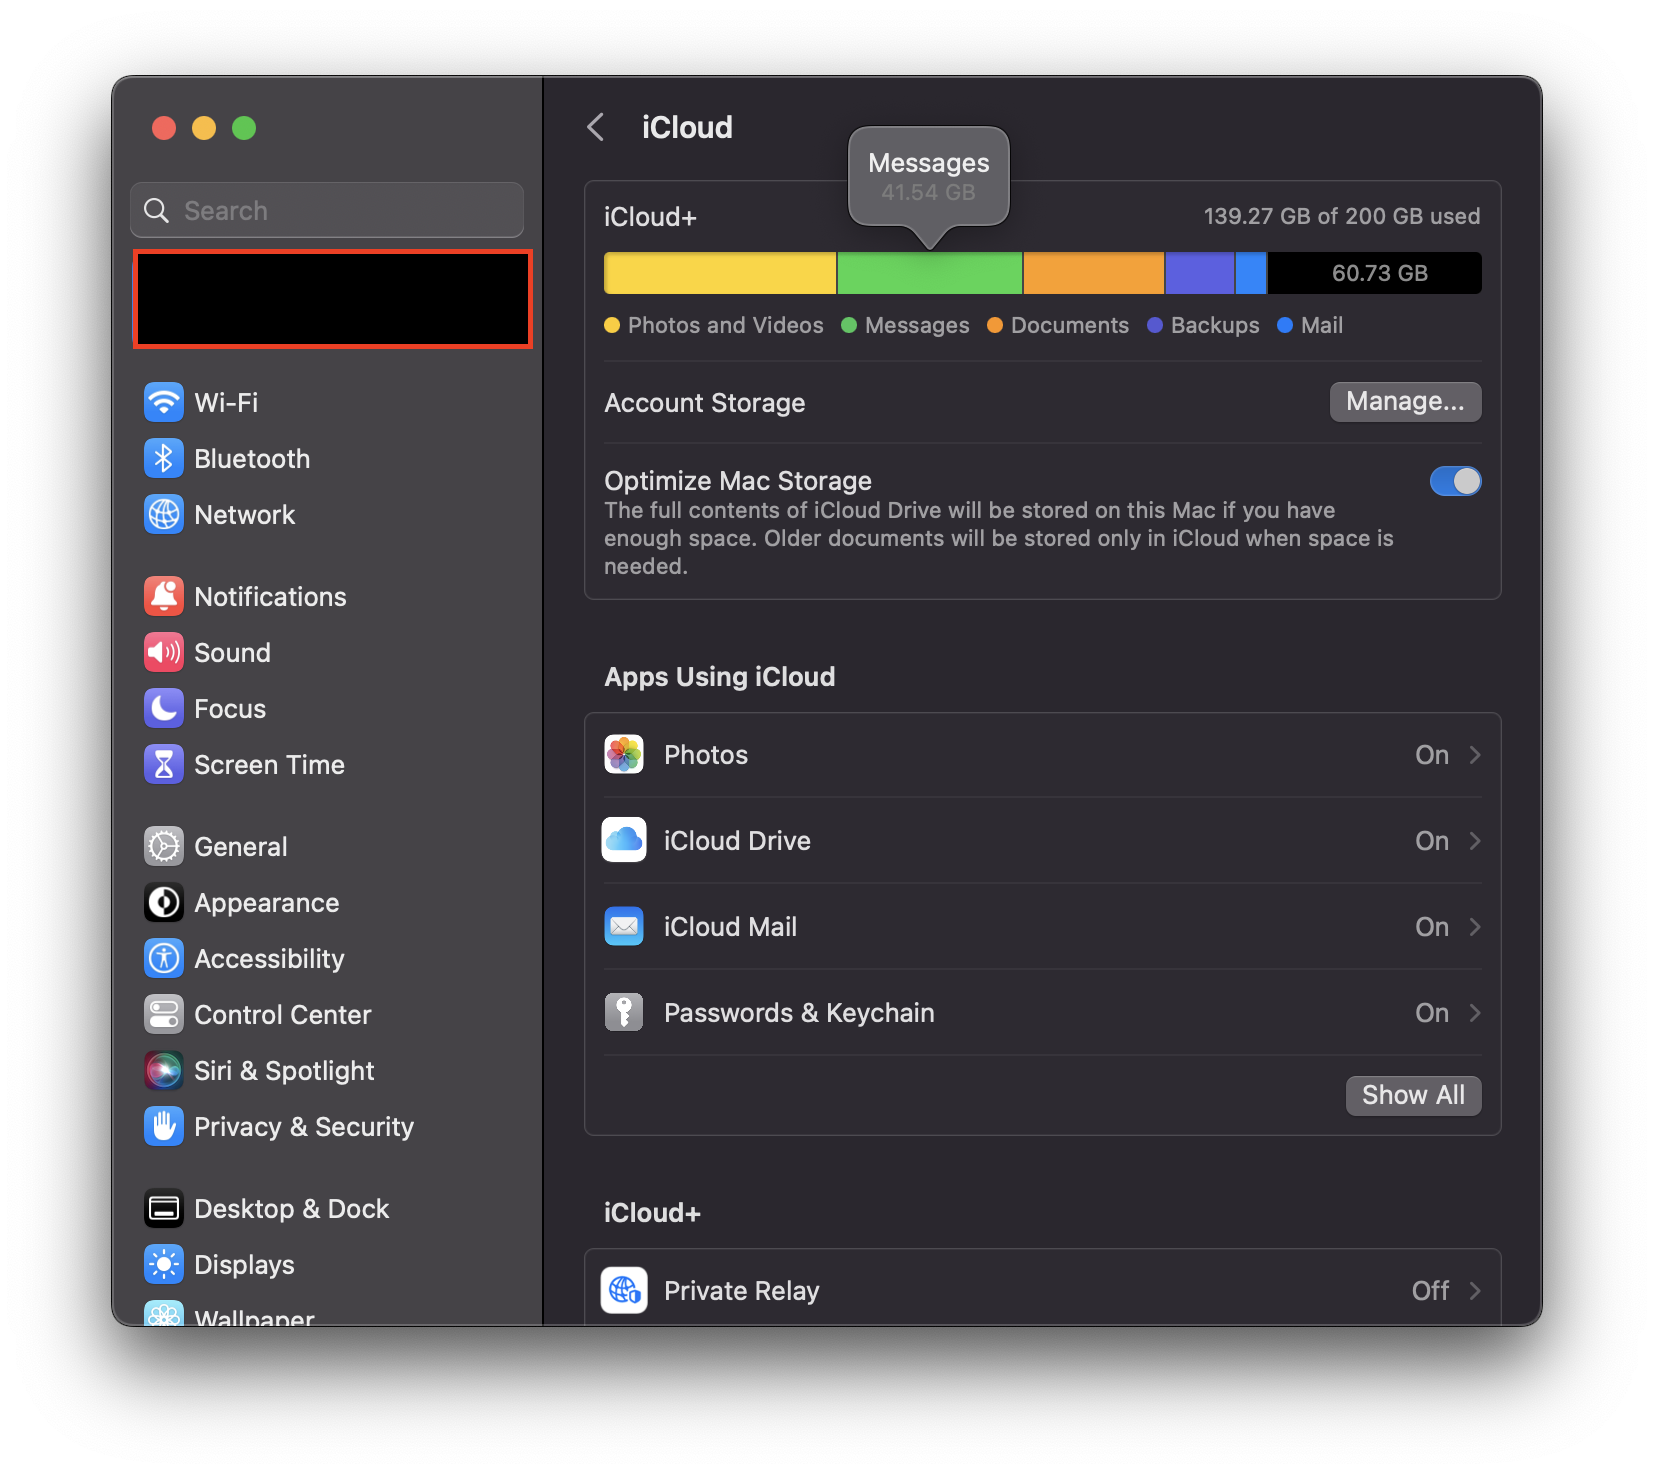Click the yellow Photos and Videos segment
The width and height of the screenshot is (1654, 1474).
[720, 273]
